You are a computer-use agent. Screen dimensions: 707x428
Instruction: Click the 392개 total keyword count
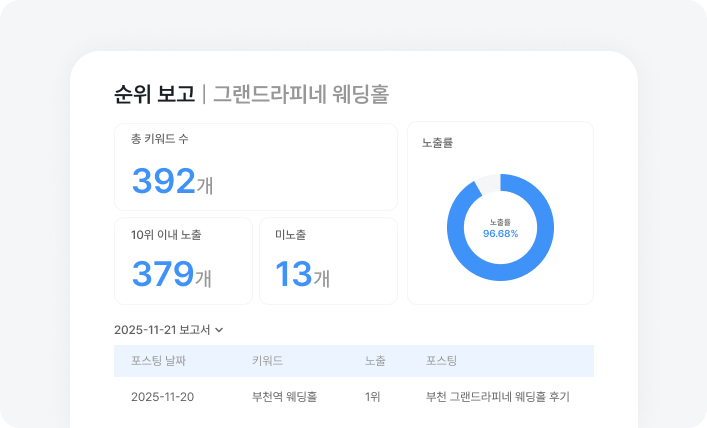pos(172,182)
